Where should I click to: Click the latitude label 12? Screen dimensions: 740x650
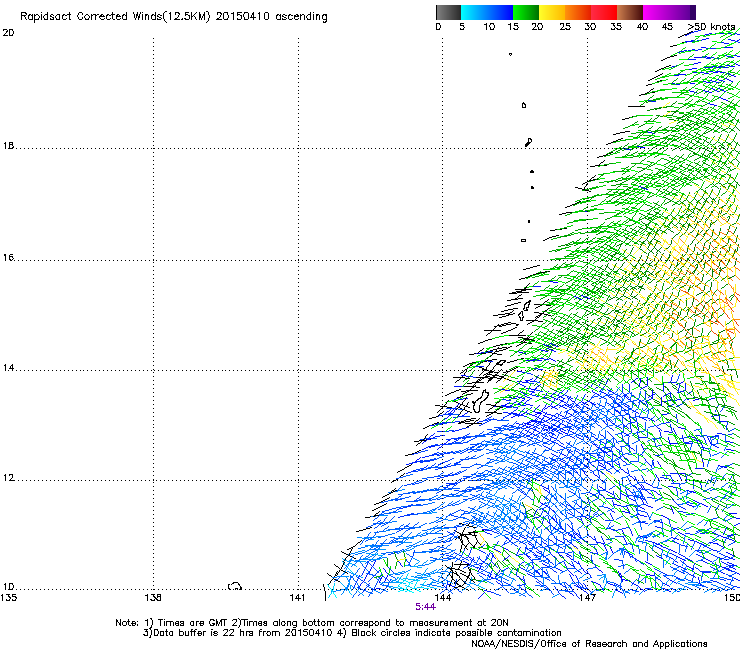pyautogui.click(x=8, y=478)
